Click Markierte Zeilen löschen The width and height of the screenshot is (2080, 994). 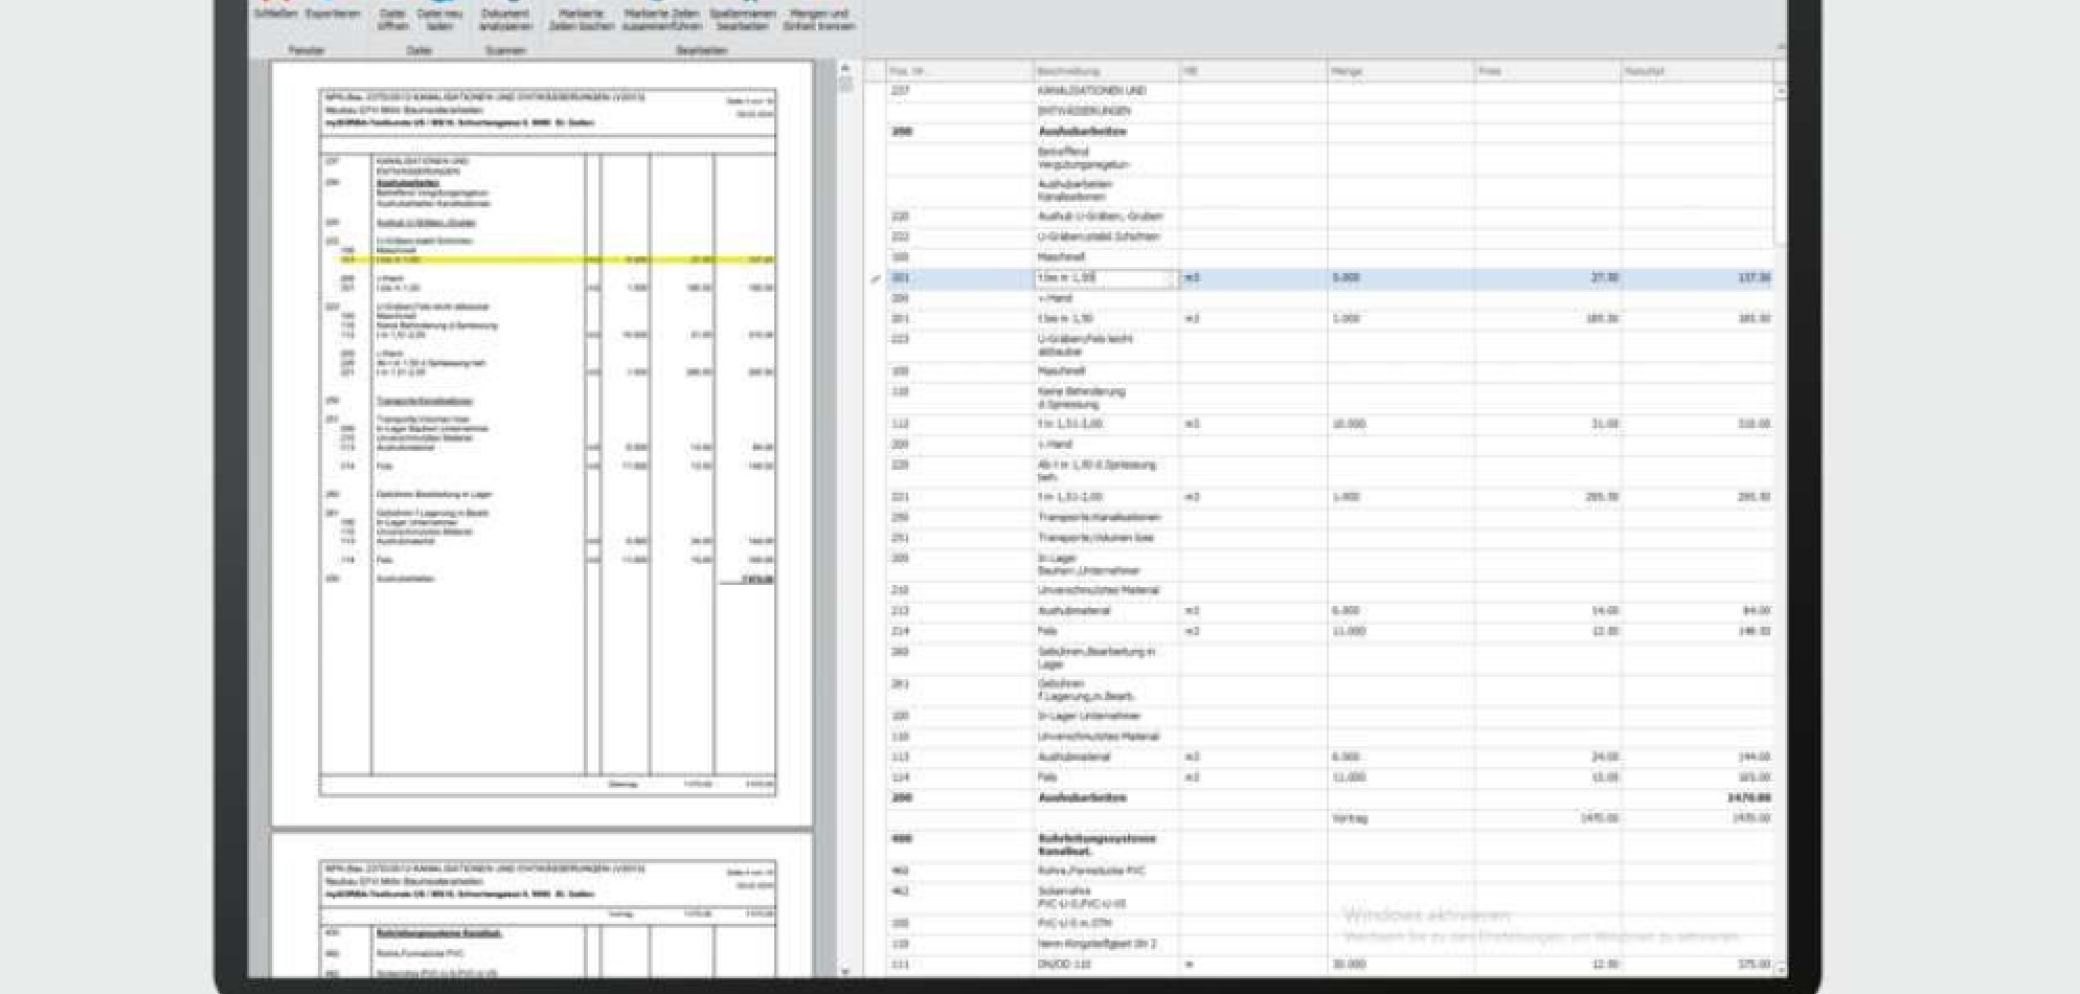[x=581, y=18]
